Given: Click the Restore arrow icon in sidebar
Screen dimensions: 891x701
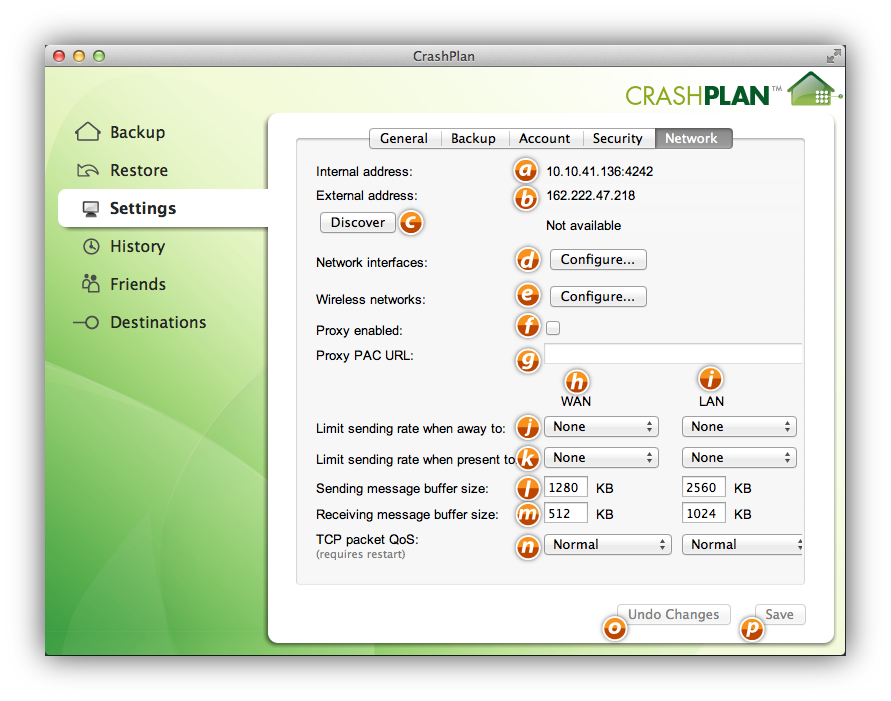Looking at the screenshot, I should [88, 170].
